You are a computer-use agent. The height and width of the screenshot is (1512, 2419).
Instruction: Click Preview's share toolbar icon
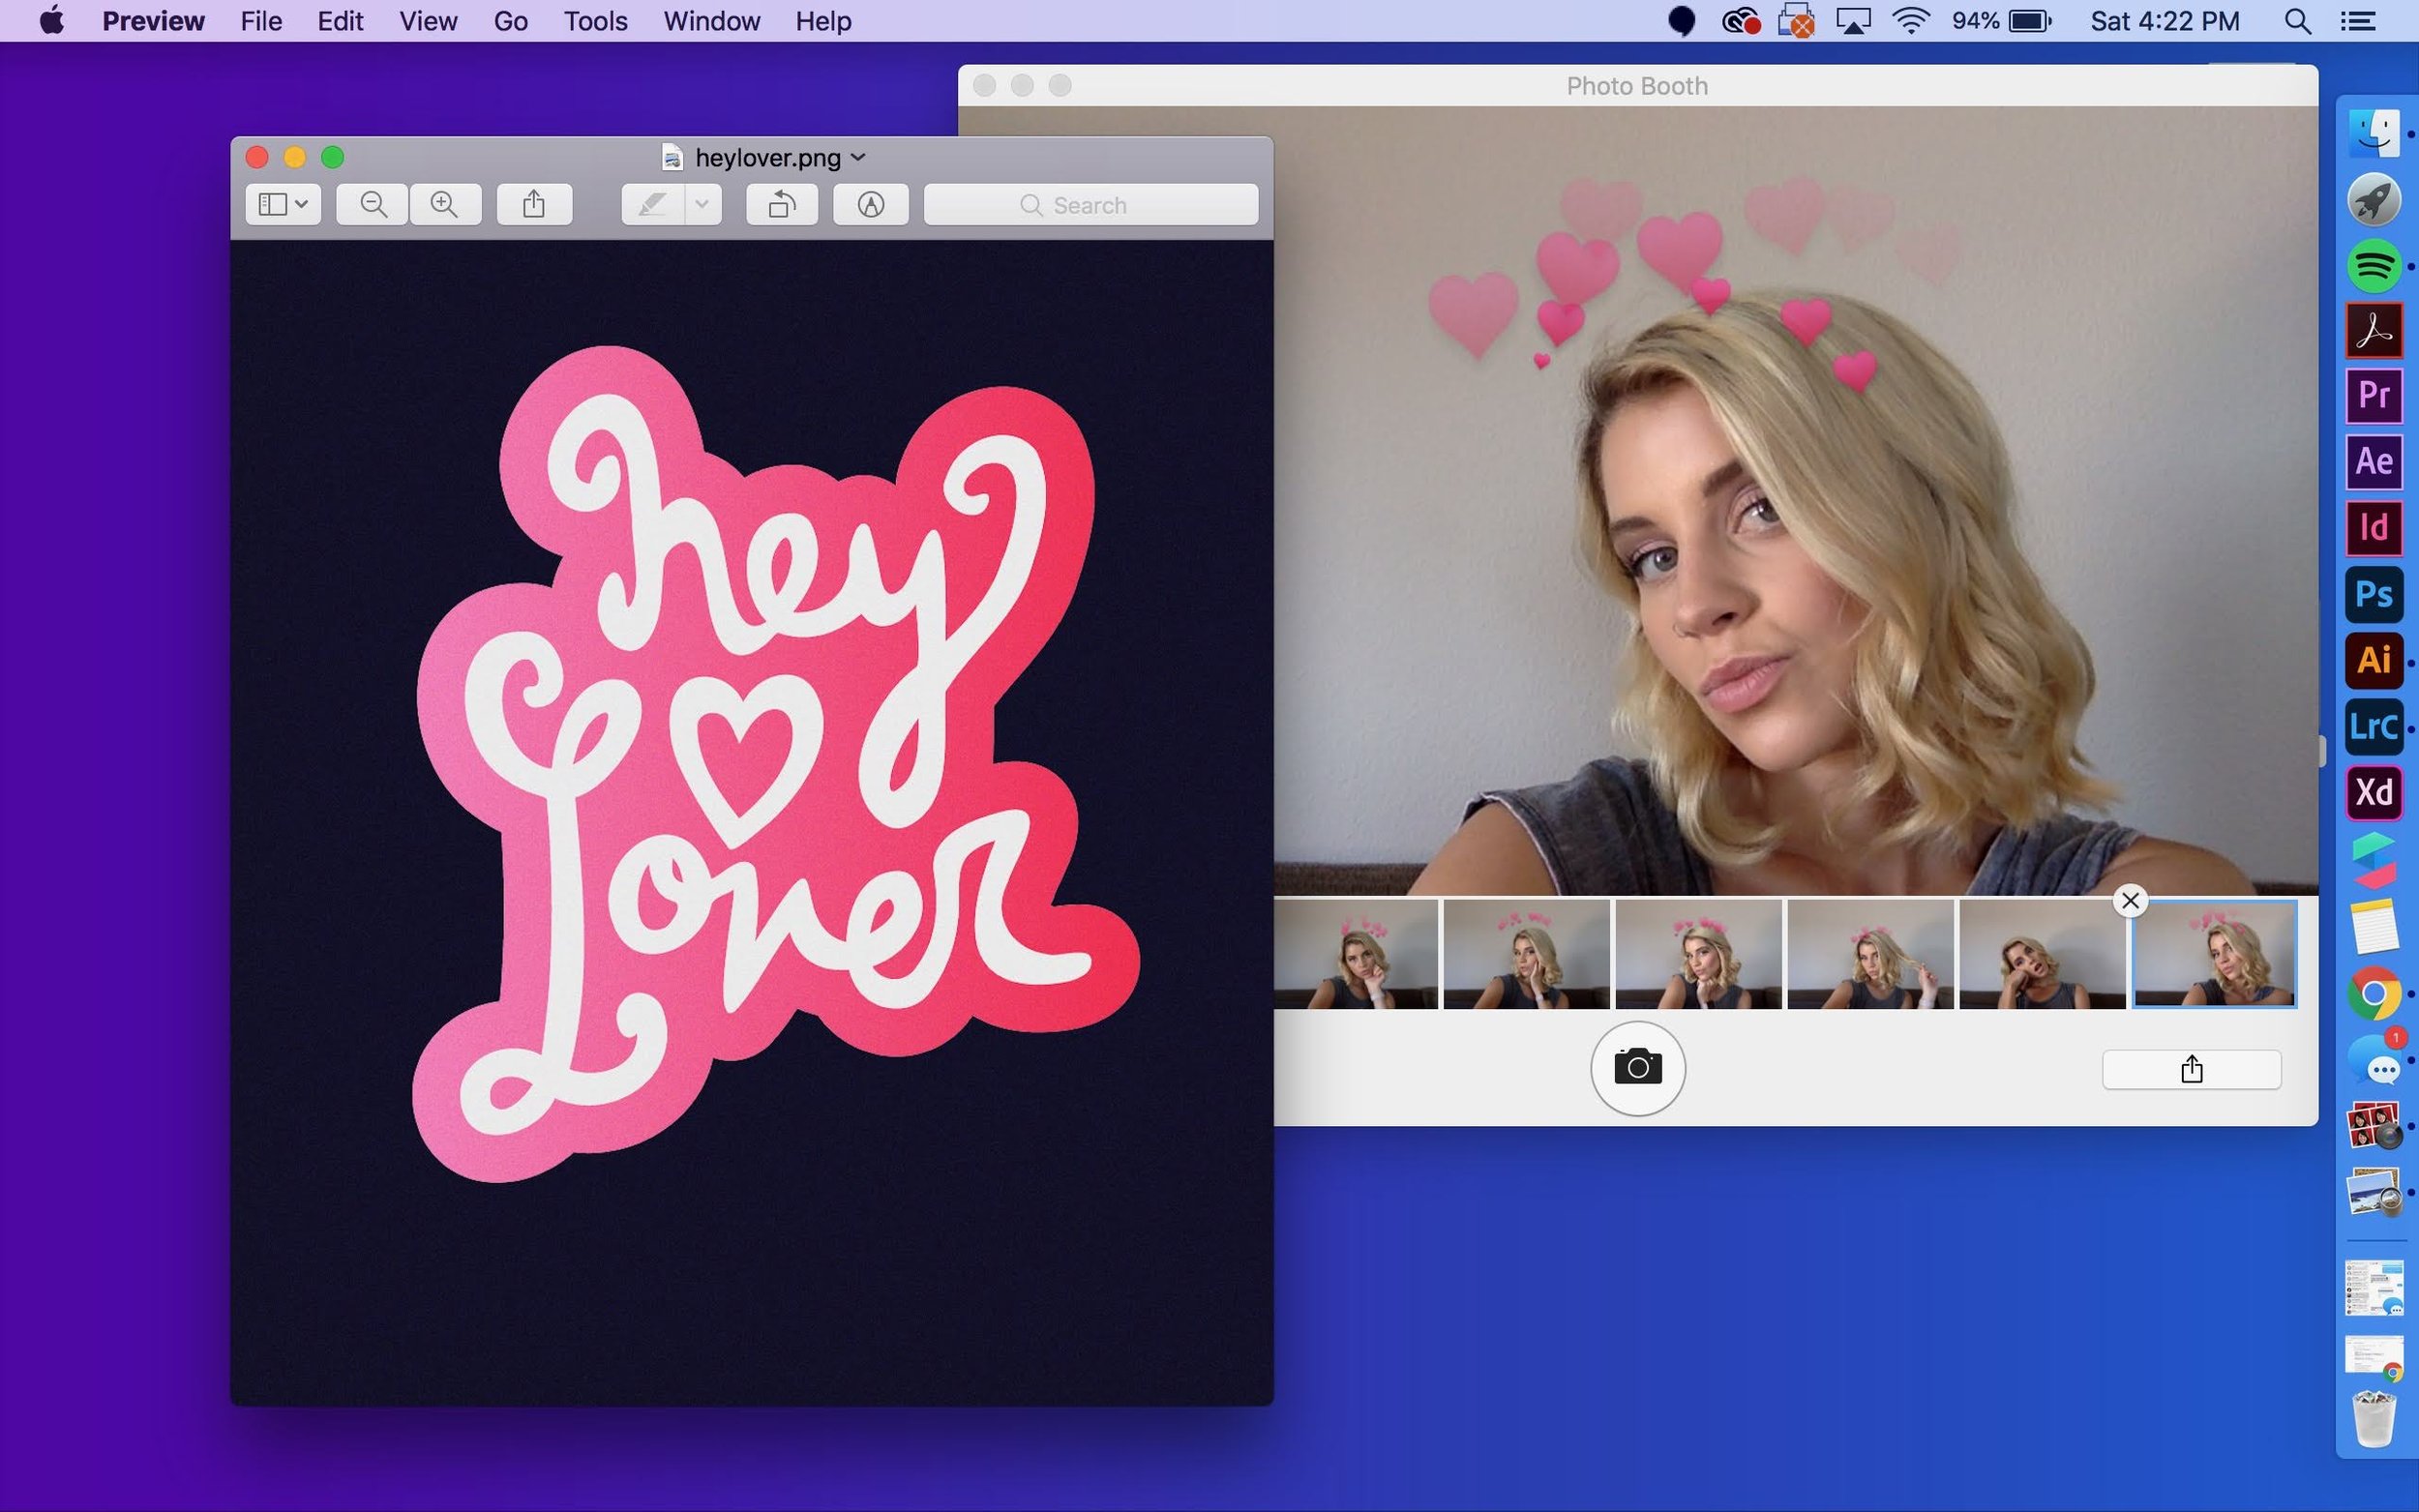pyautogui.click(x=534, y=205)
